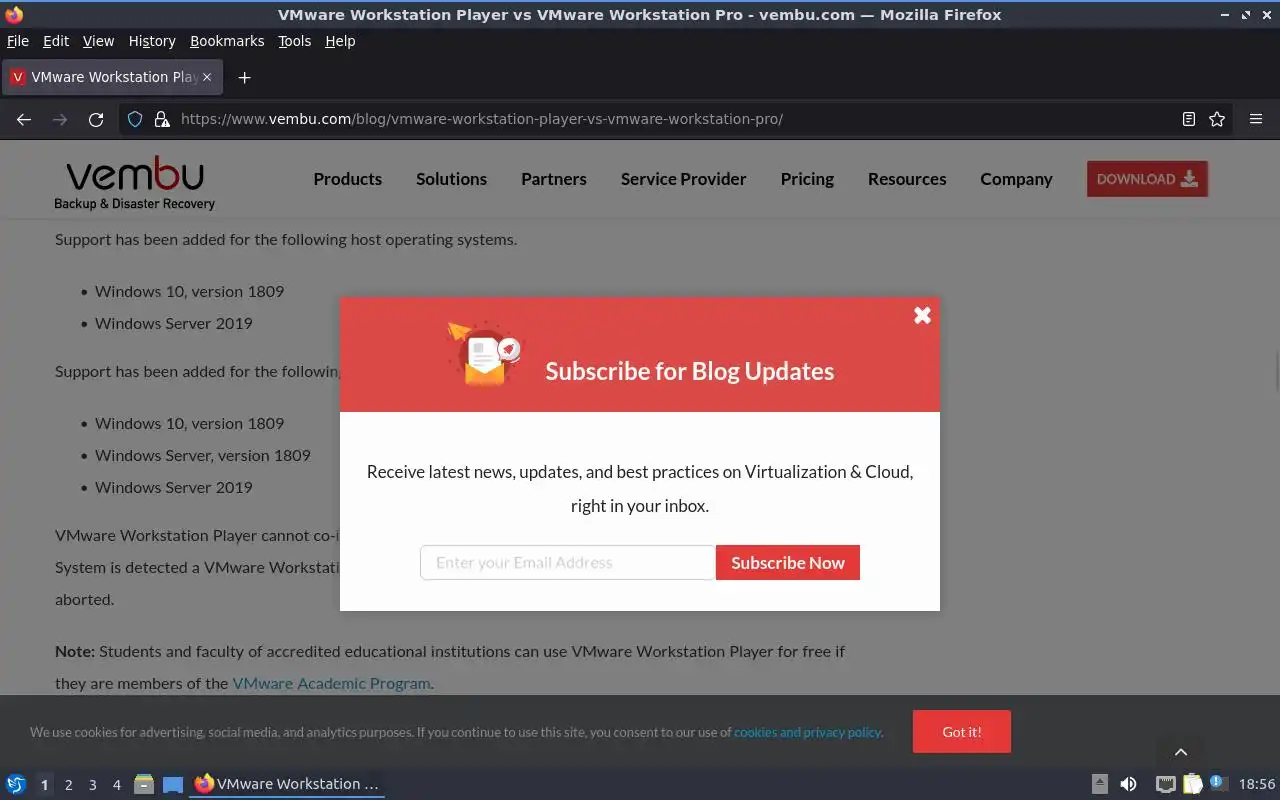Image resolution: width=1280 pixels, height=800 pixels.
Task: Click the network tray icon
Action: pyautogui.click(x=1165, y=784)
